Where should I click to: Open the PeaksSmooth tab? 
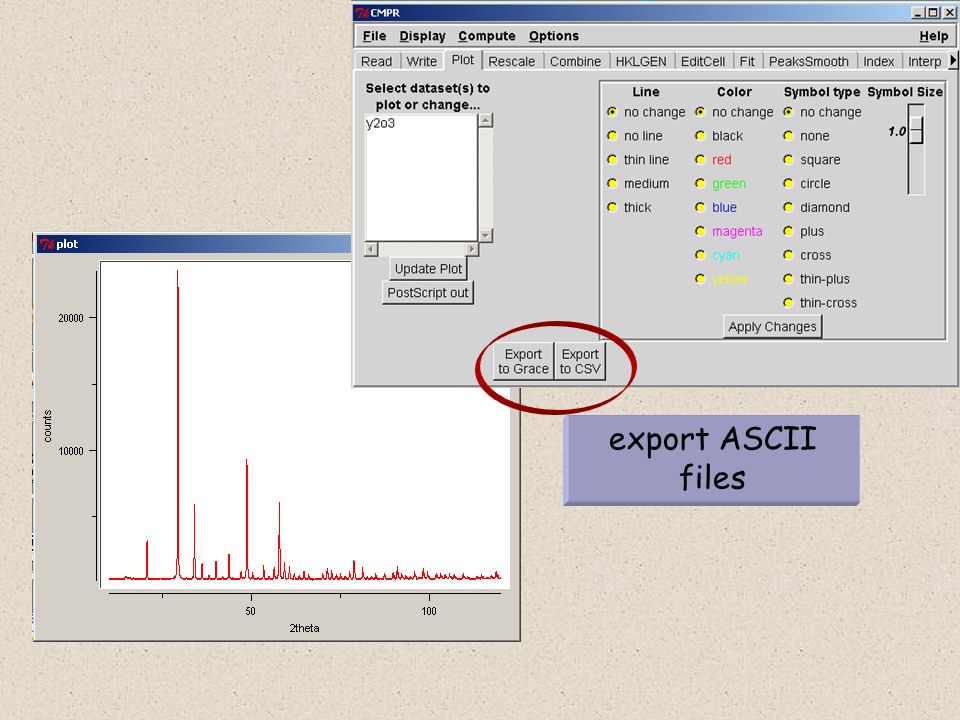coord(809,61)
